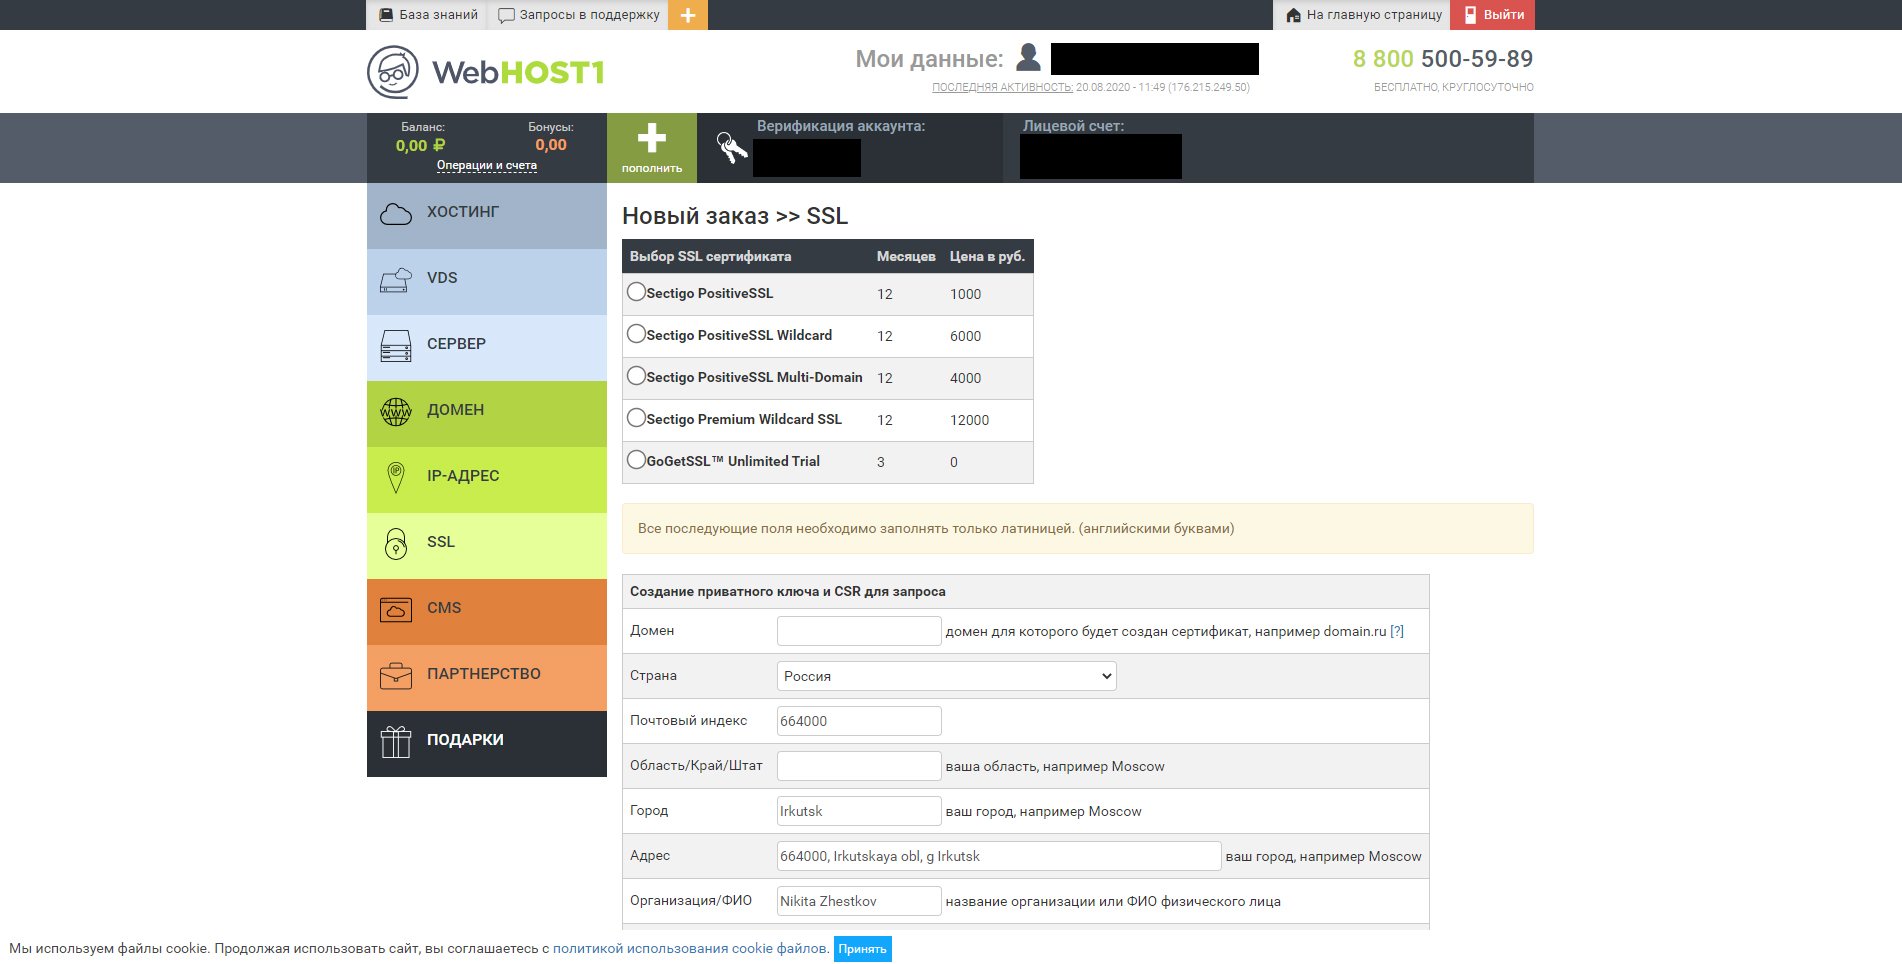Click the пополнить top-up label
This screenshot has width=1902, height=964.
[x=652, y=168]
